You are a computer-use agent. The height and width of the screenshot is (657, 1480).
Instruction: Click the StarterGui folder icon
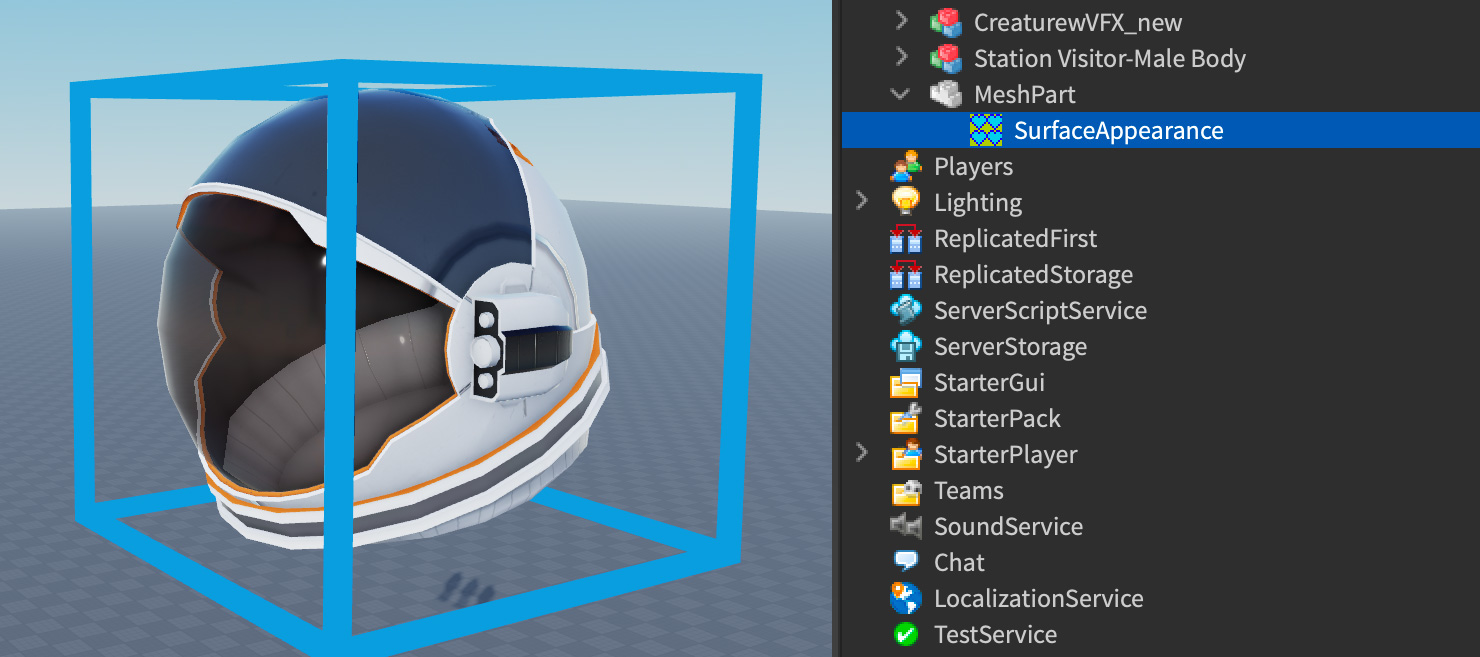tap(905, 382)
